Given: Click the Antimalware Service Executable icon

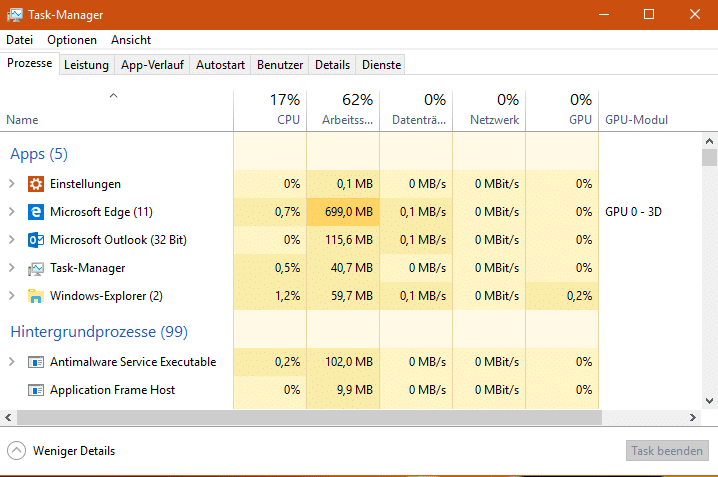Looking at the screenshot, I should coord(36,362).
